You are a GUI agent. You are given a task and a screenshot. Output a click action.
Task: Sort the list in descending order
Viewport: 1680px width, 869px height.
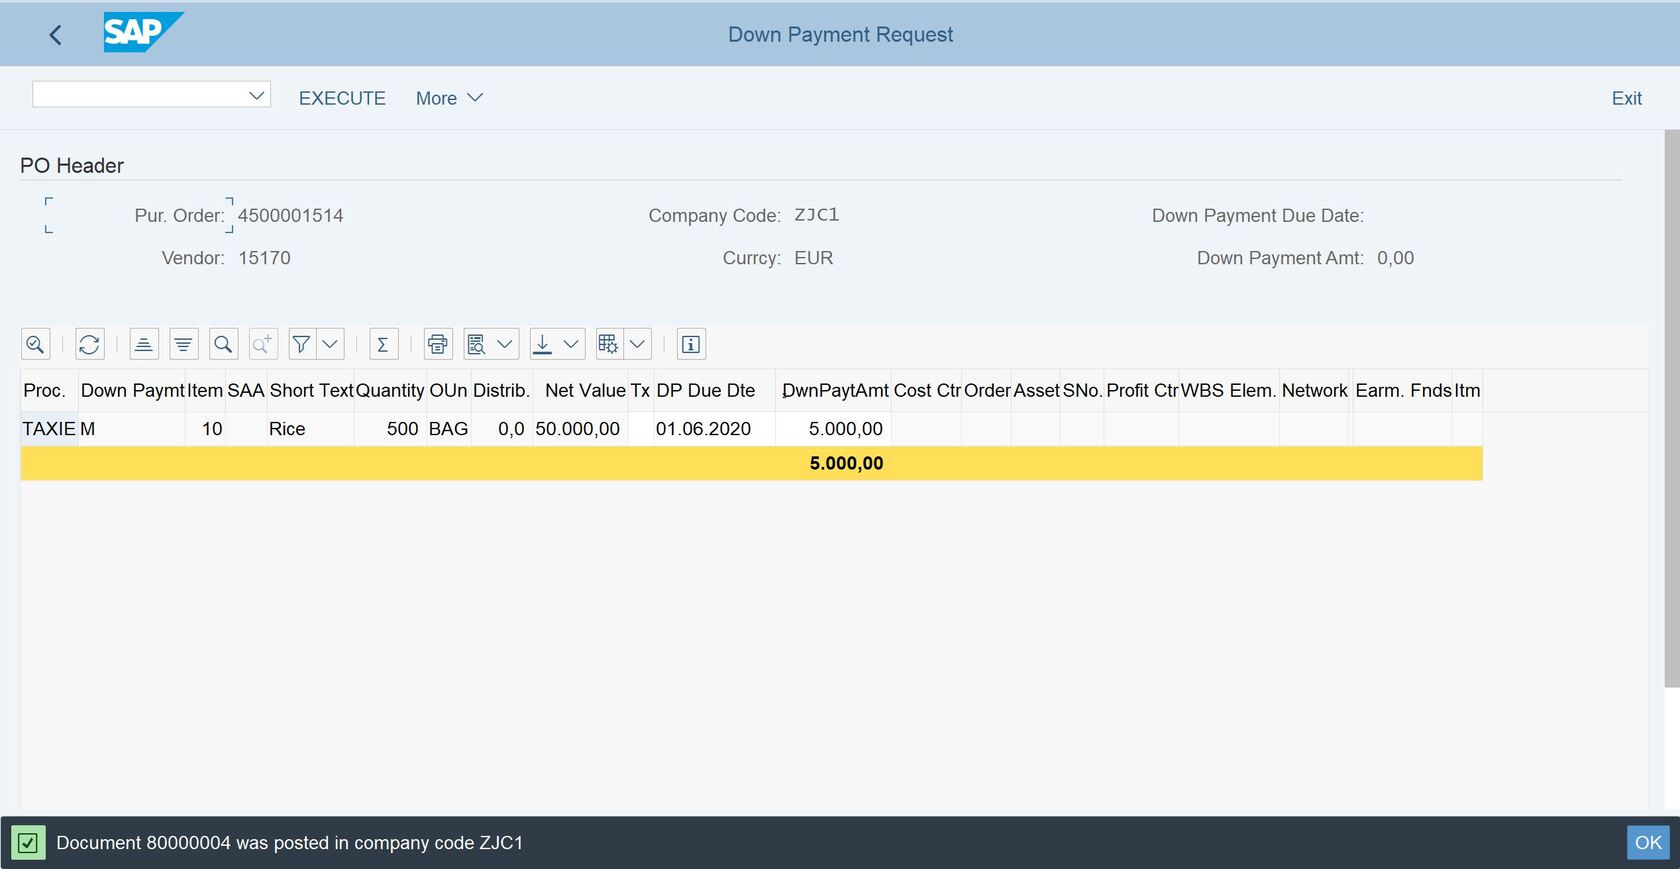[x=183, y=344]
